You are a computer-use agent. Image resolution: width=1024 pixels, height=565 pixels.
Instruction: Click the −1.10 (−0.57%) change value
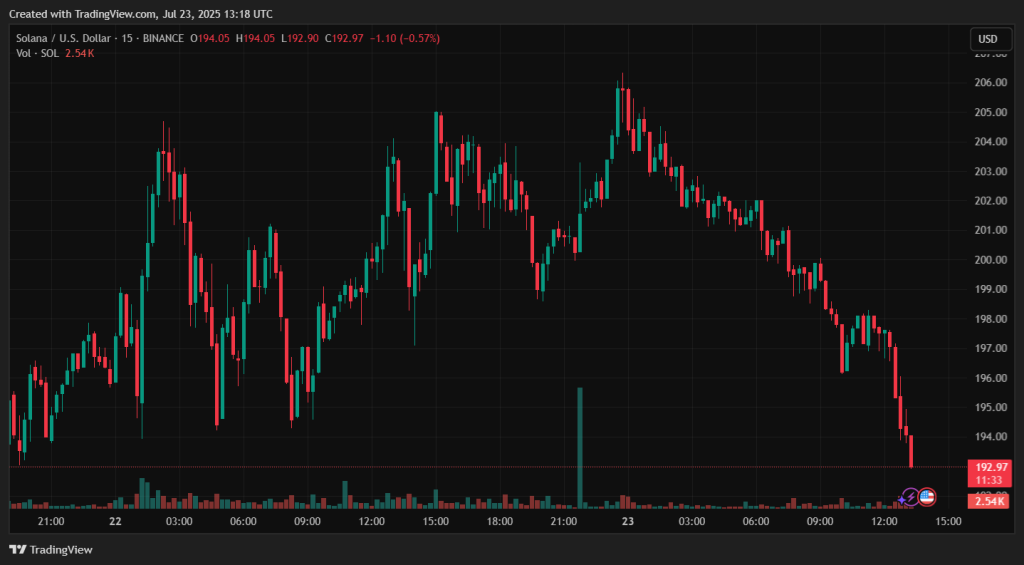pos(405,38)
